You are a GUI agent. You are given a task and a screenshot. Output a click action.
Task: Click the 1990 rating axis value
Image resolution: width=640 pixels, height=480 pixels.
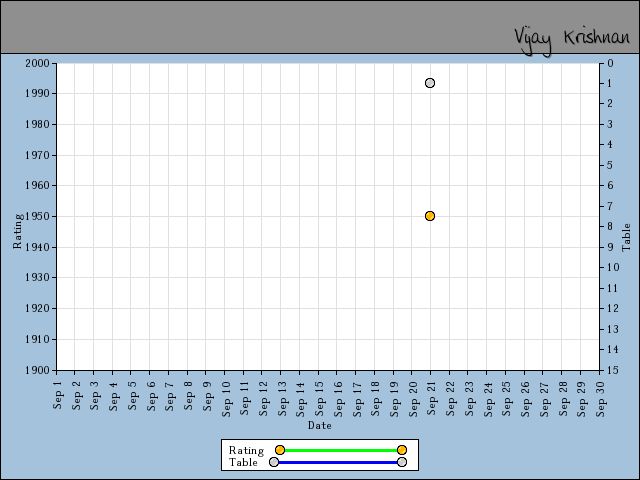point(37,93)
